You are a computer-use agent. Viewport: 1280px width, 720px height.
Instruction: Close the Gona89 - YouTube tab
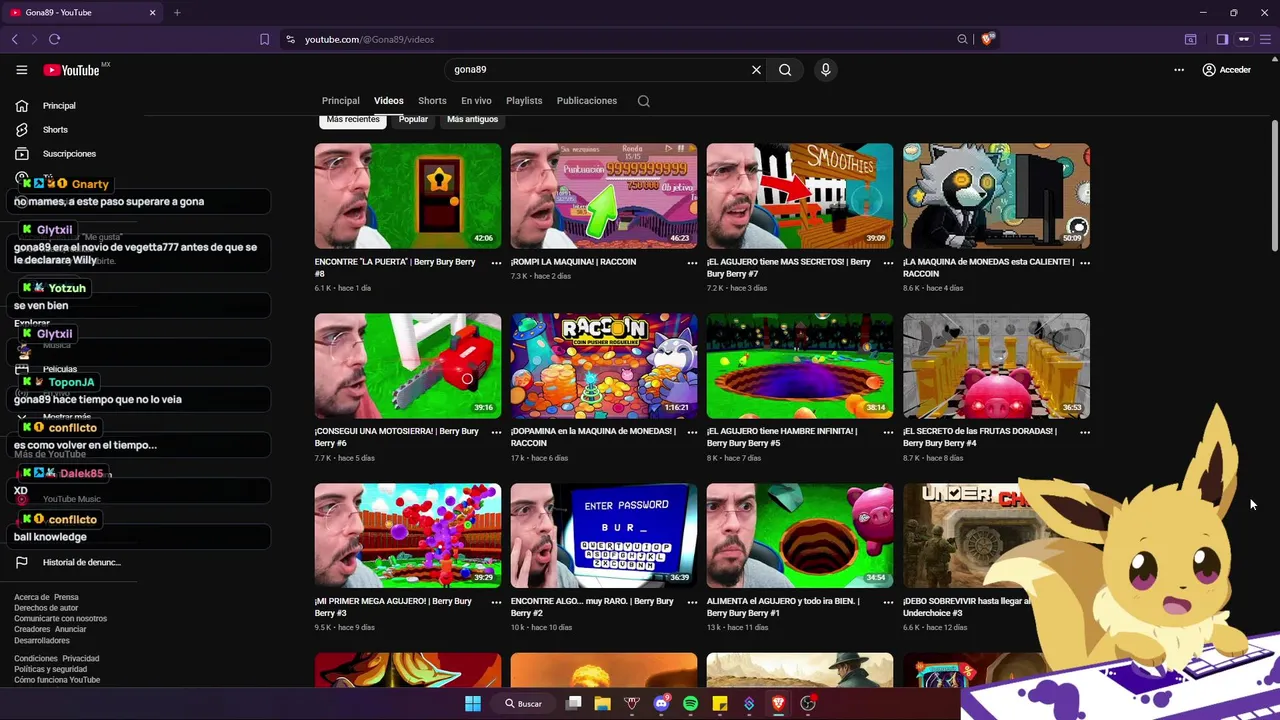pyautogui.click(x=153, y=13)
